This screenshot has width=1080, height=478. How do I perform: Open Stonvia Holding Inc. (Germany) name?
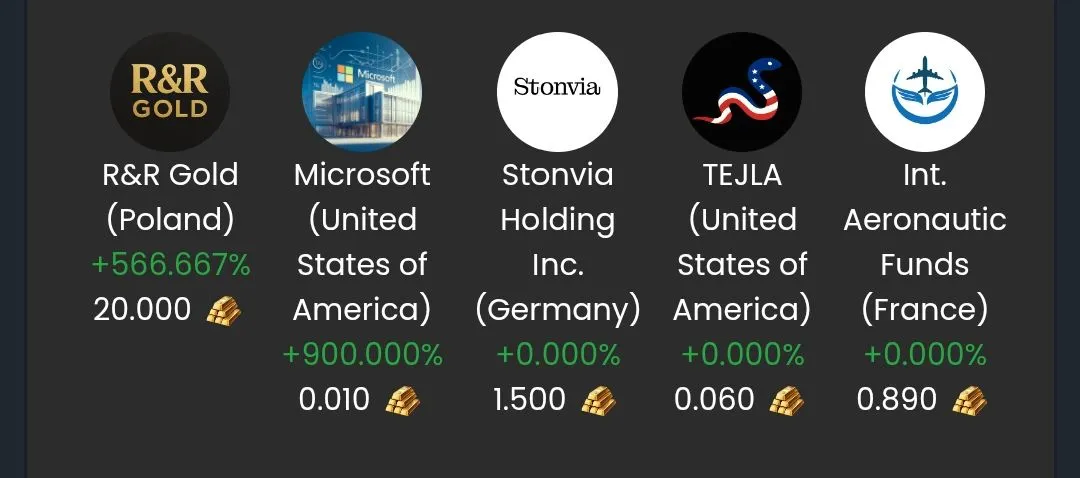click(x=557, y=242)
